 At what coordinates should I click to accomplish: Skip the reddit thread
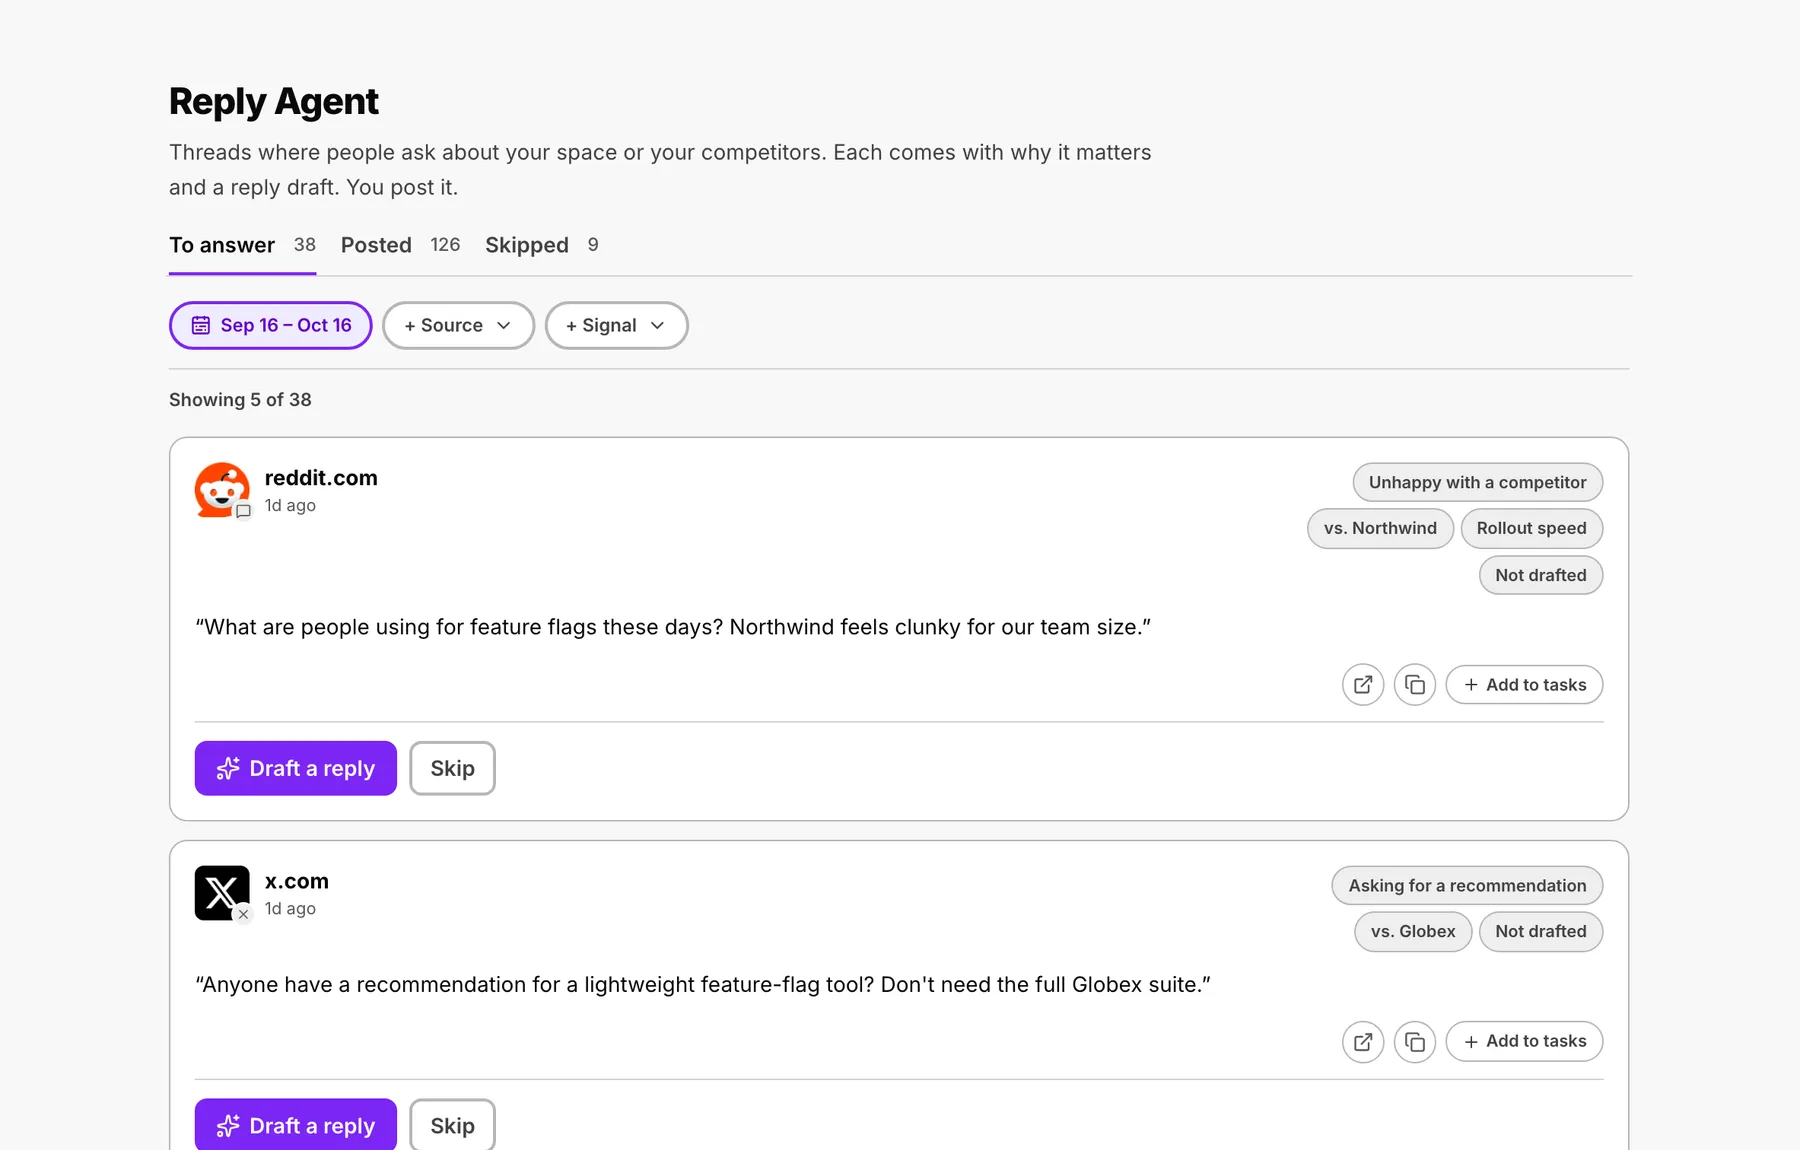coord(452,768)
